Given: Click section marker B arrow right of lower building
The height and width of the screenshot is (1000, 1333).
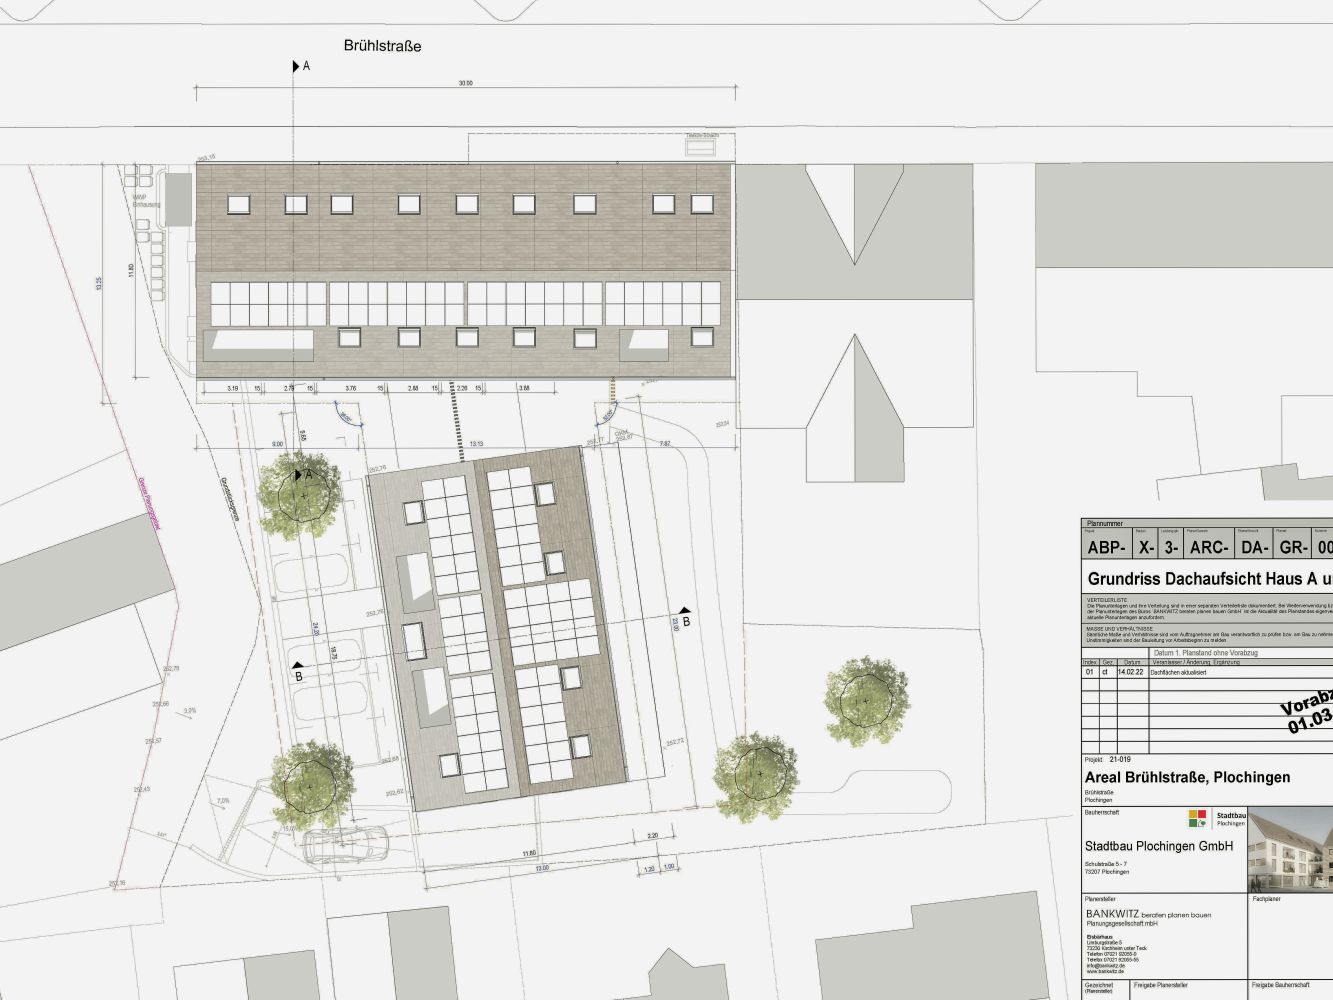Looking at the screenshot, I should click(x=685, y=610).
